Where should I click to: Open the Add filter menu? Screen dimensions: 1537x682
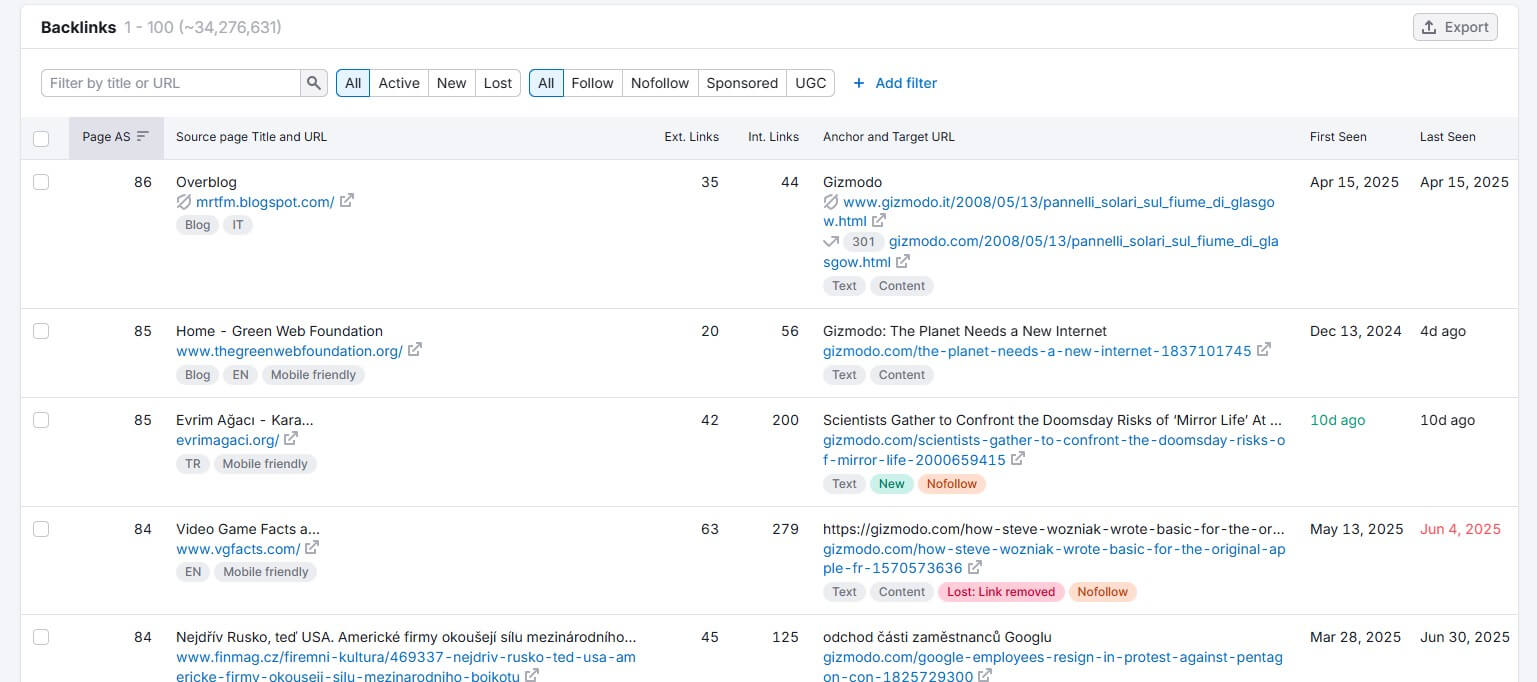(895, 83)
